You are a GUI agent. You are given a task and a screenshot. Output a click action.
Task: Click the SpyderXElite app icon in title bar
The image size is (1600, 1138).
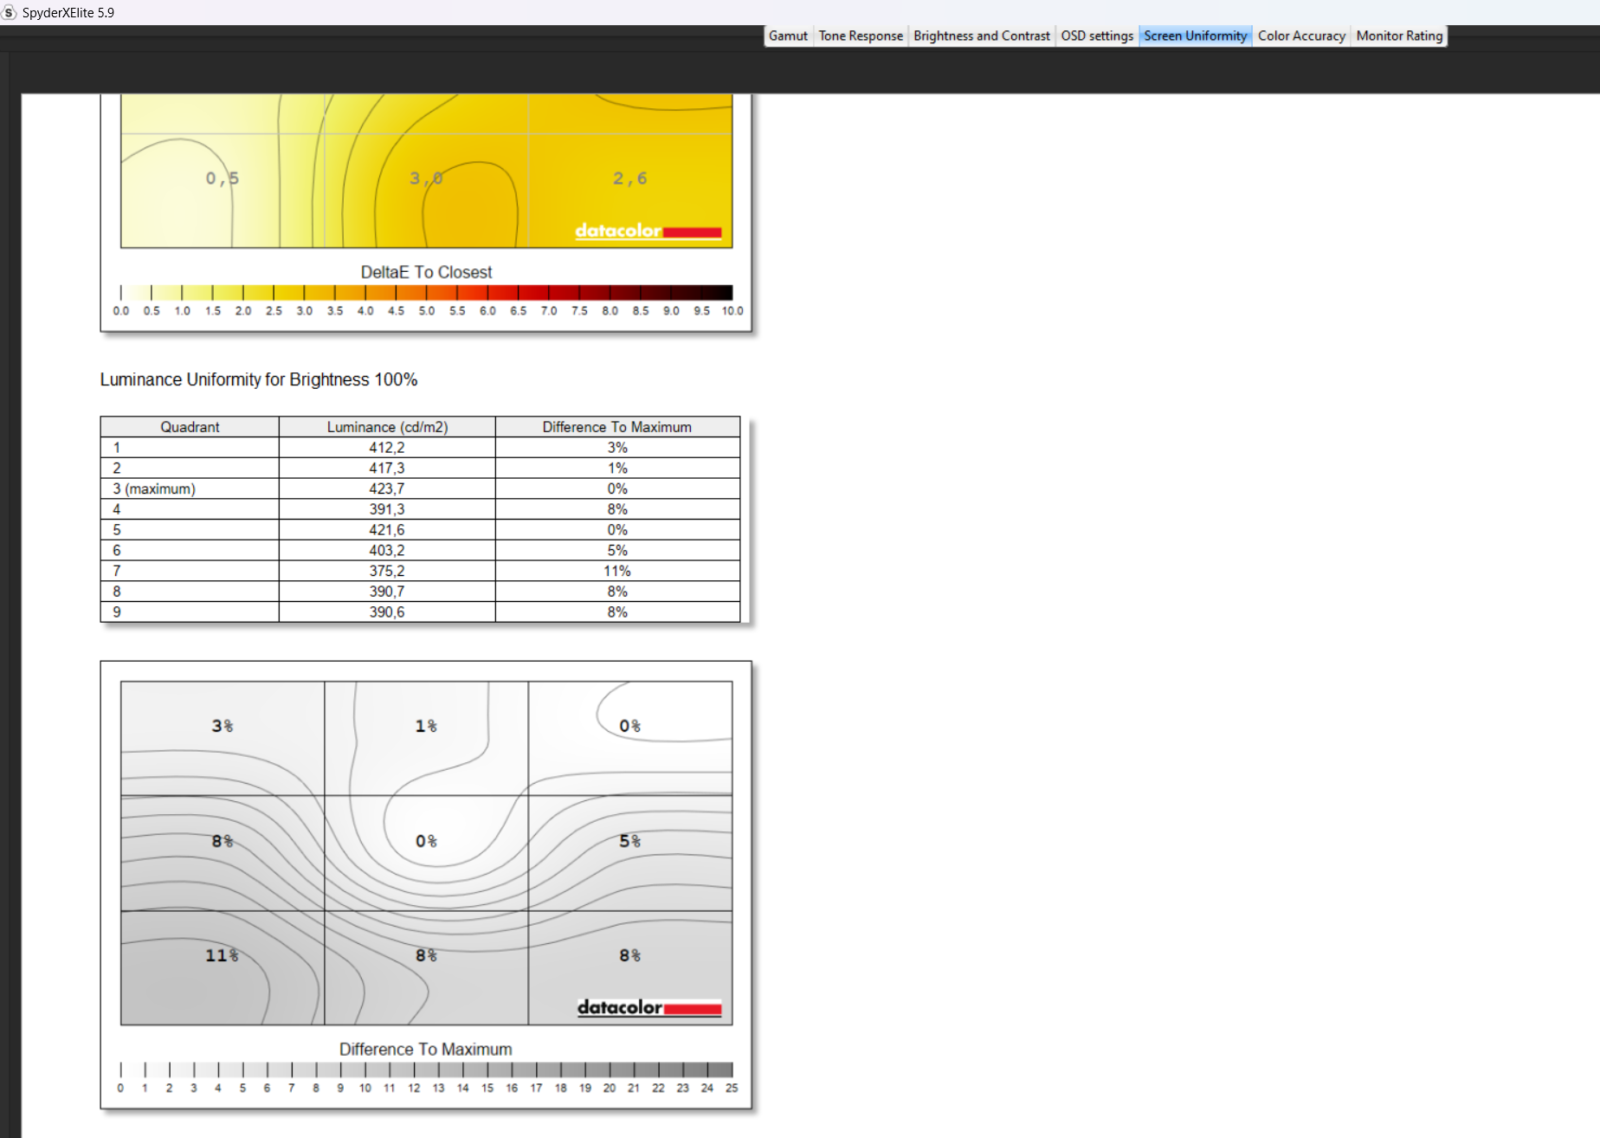[x=10, y=13]
